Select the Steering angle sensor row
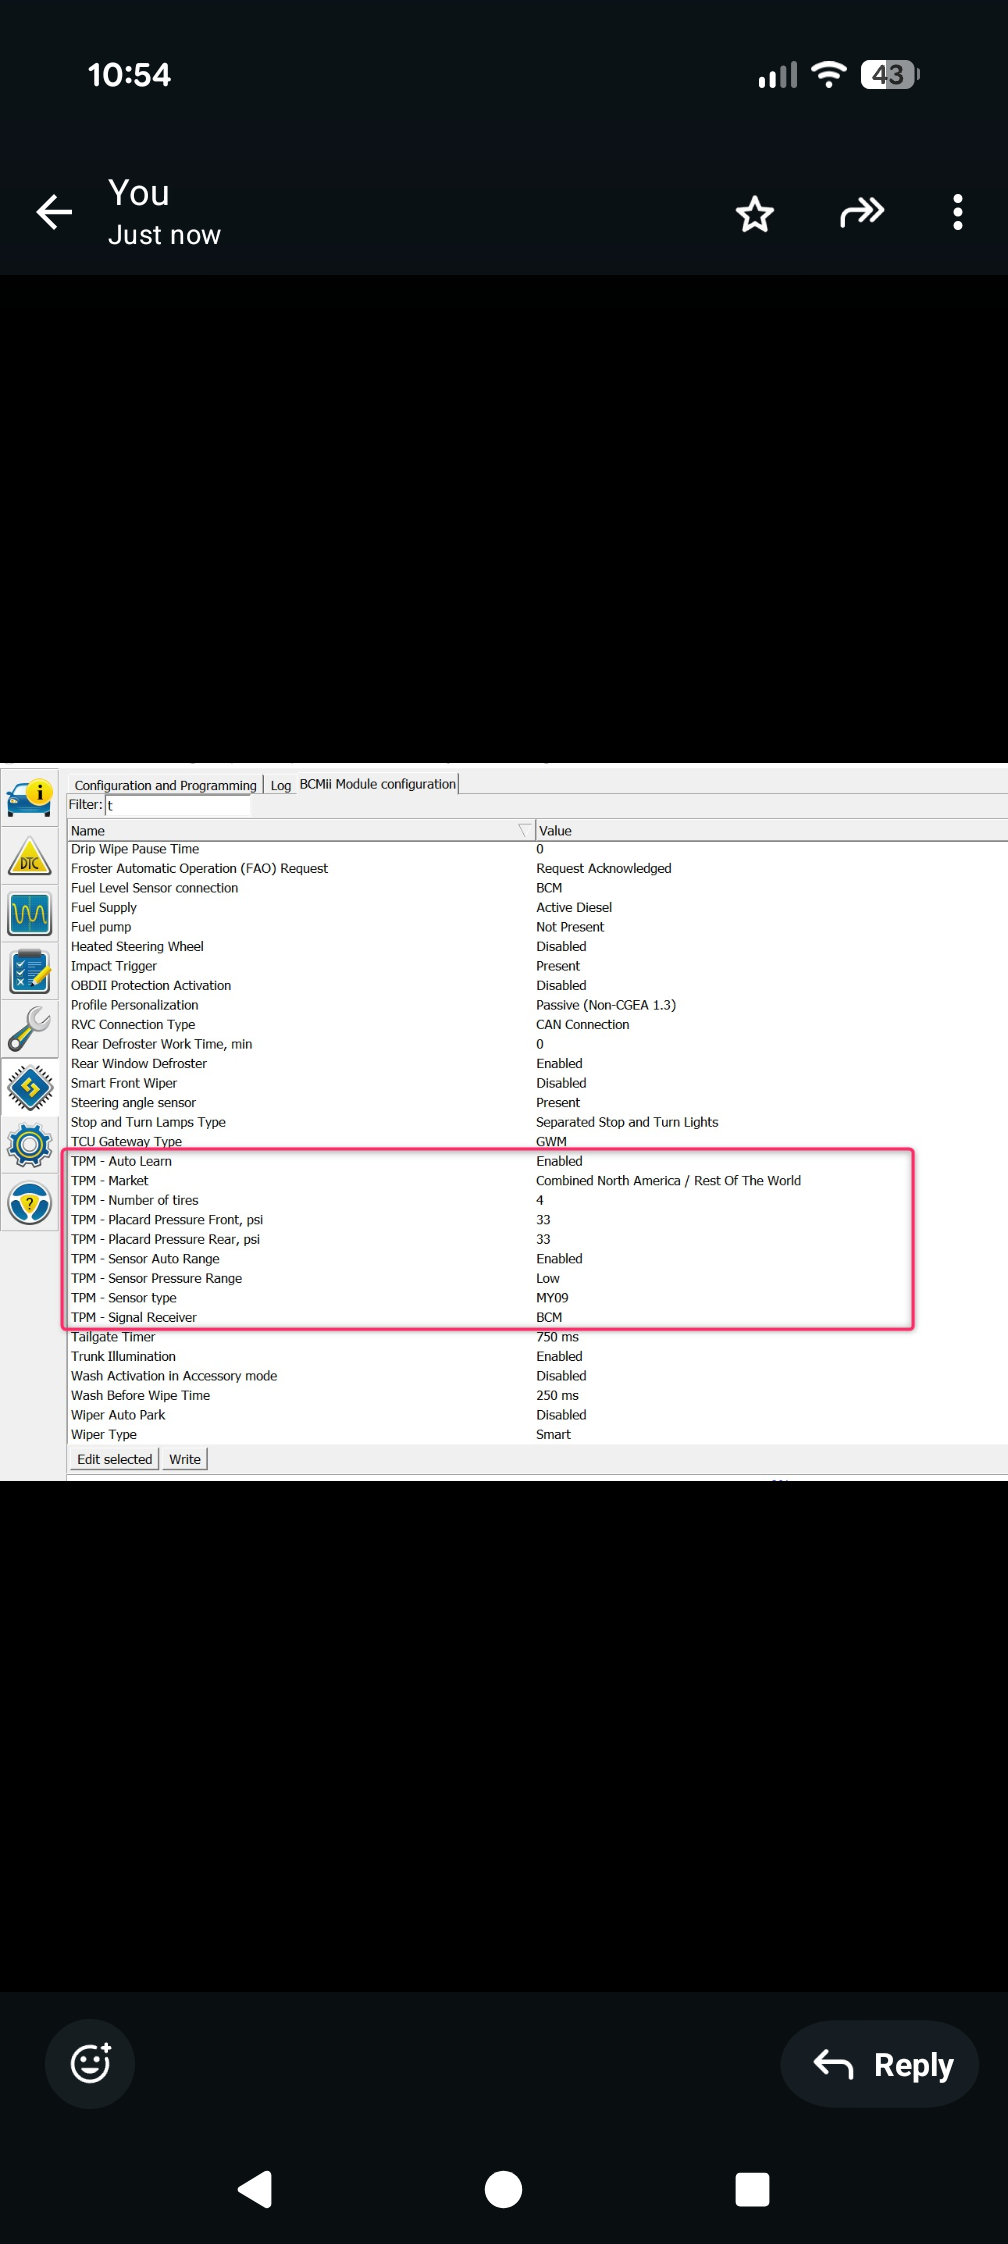This screenshot has width=1008, height=2244. (x=537, y=1102)
